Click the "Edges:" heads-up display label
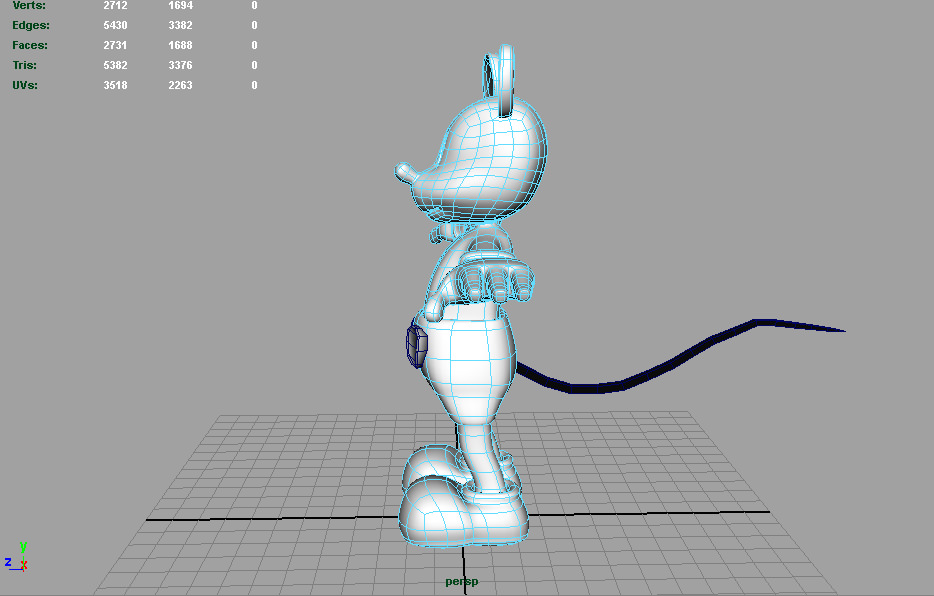Viewport: 934px width, 596px height. [x=31, y=25]
